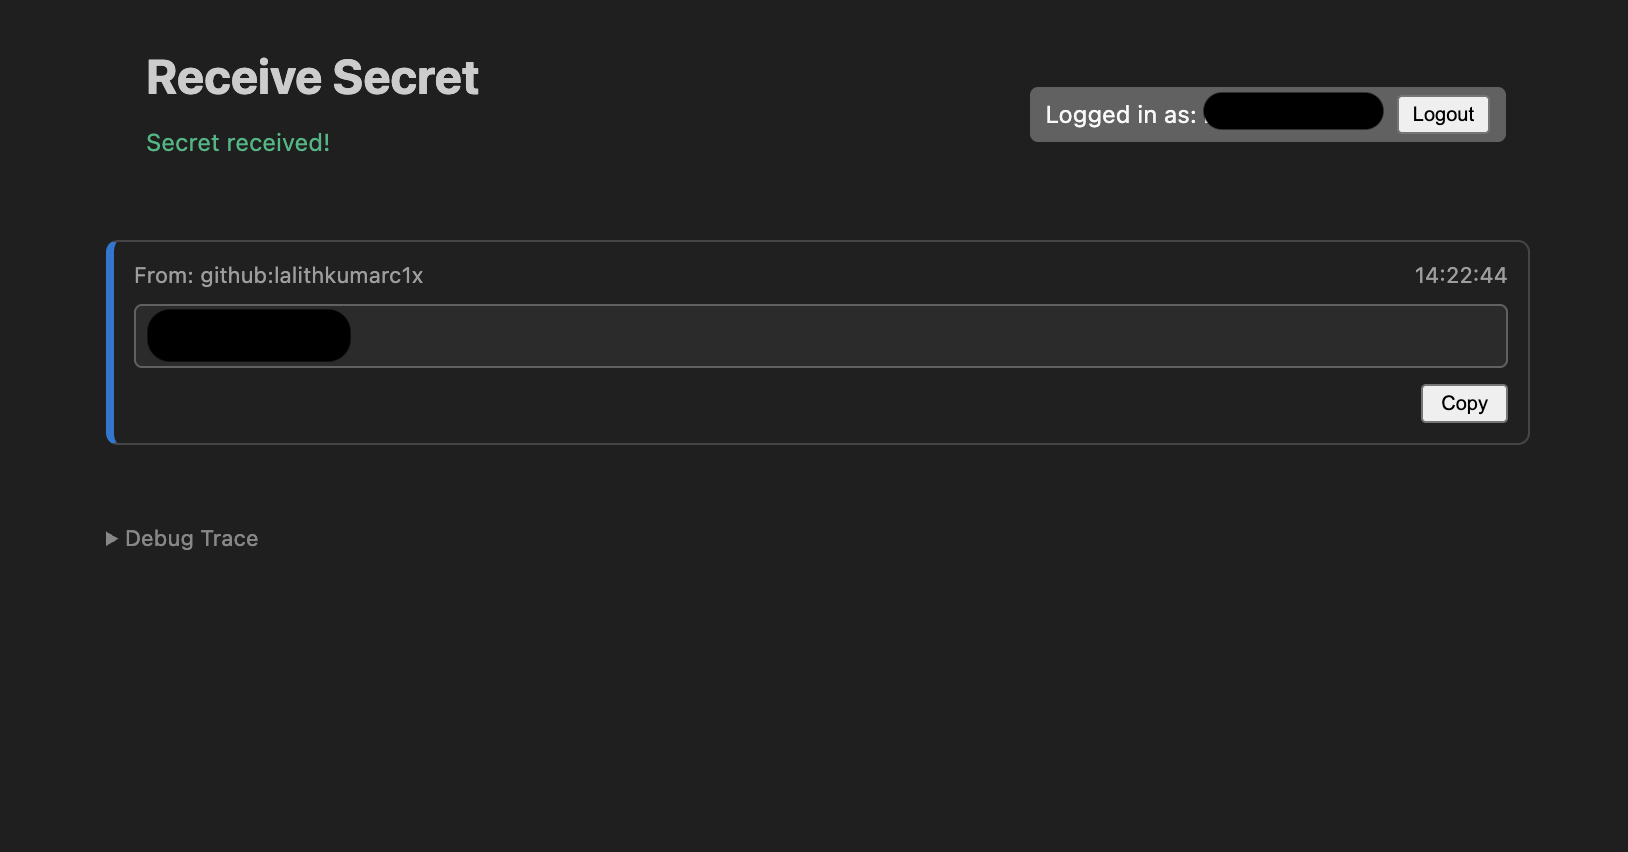Expand the Debug Trace section

(x=182, y=538)
